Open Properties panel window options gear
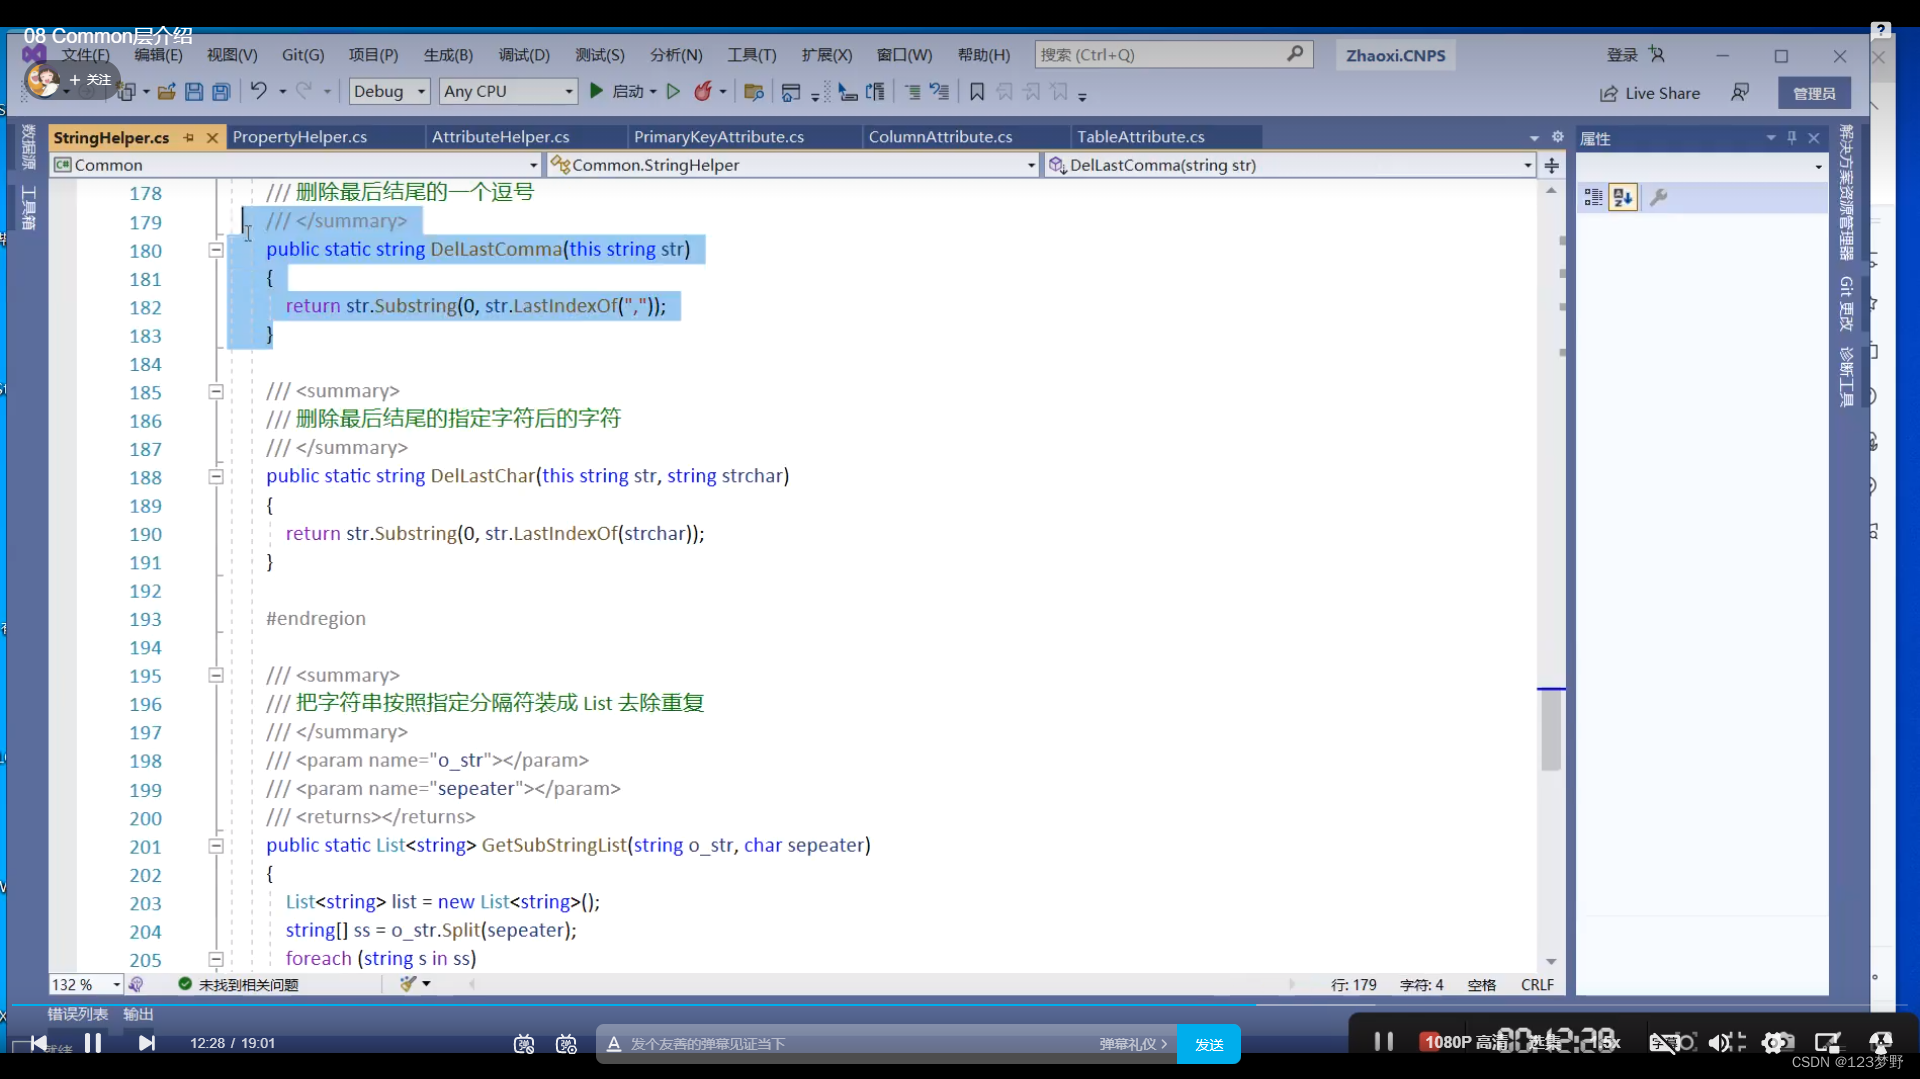The image size is (1920, 1079). [x=1557, y=137]
